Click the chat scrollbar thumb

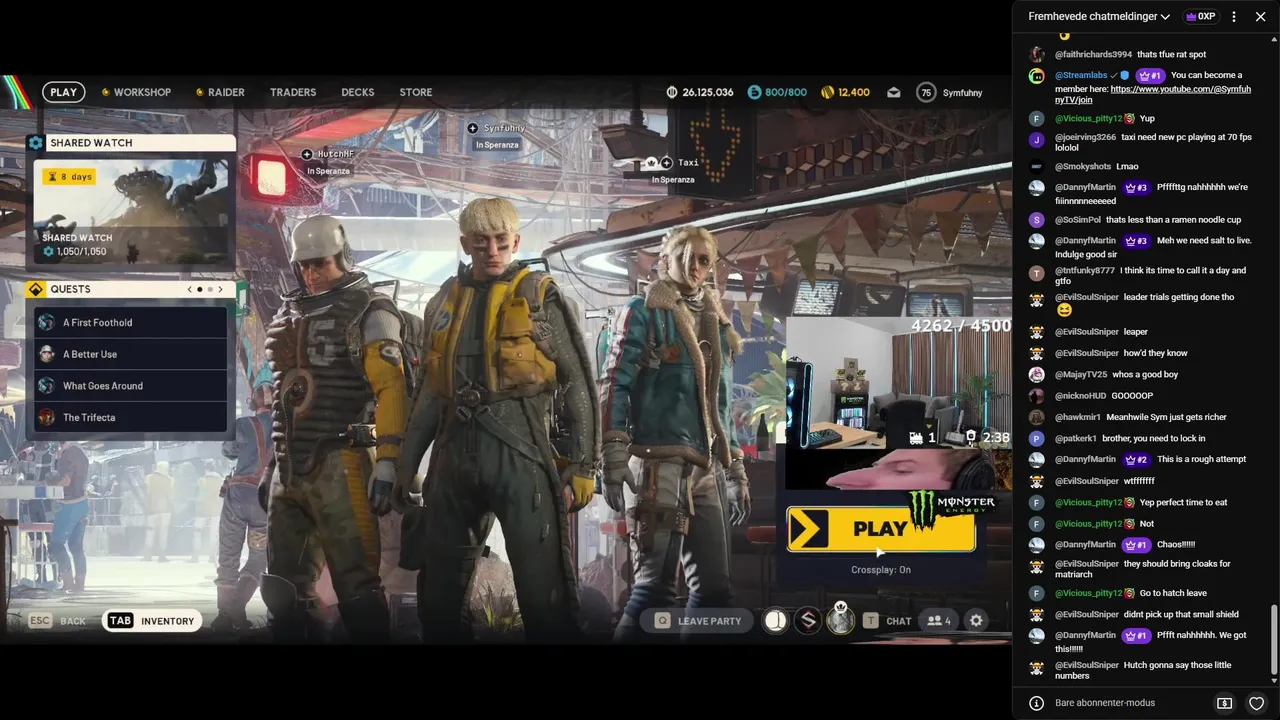coord(1274,639)
